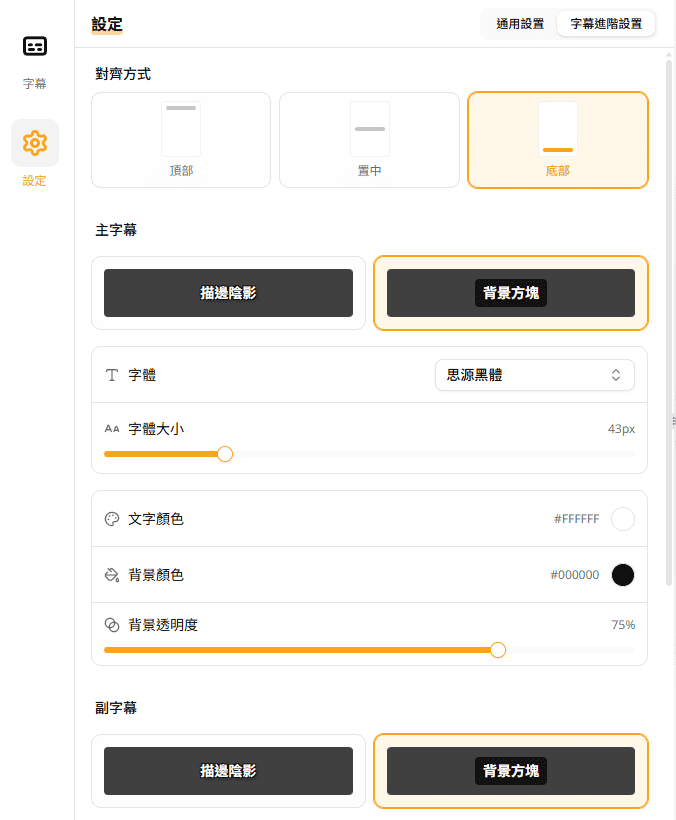Click the 背景透明度 opacity icon
Screen dimensions: 676x820
click(112, 625)
